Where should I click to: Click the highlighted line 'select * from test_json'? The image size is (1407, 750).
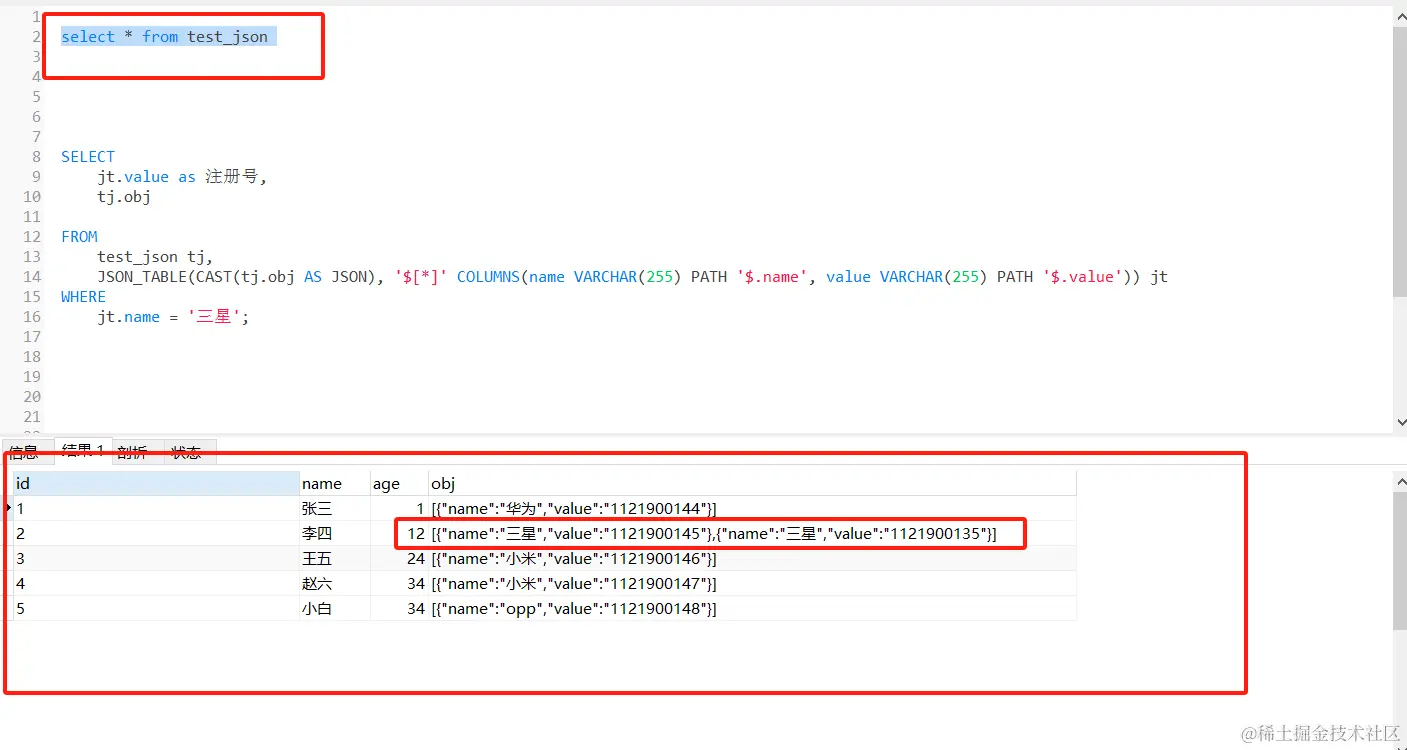coord(164,37)
